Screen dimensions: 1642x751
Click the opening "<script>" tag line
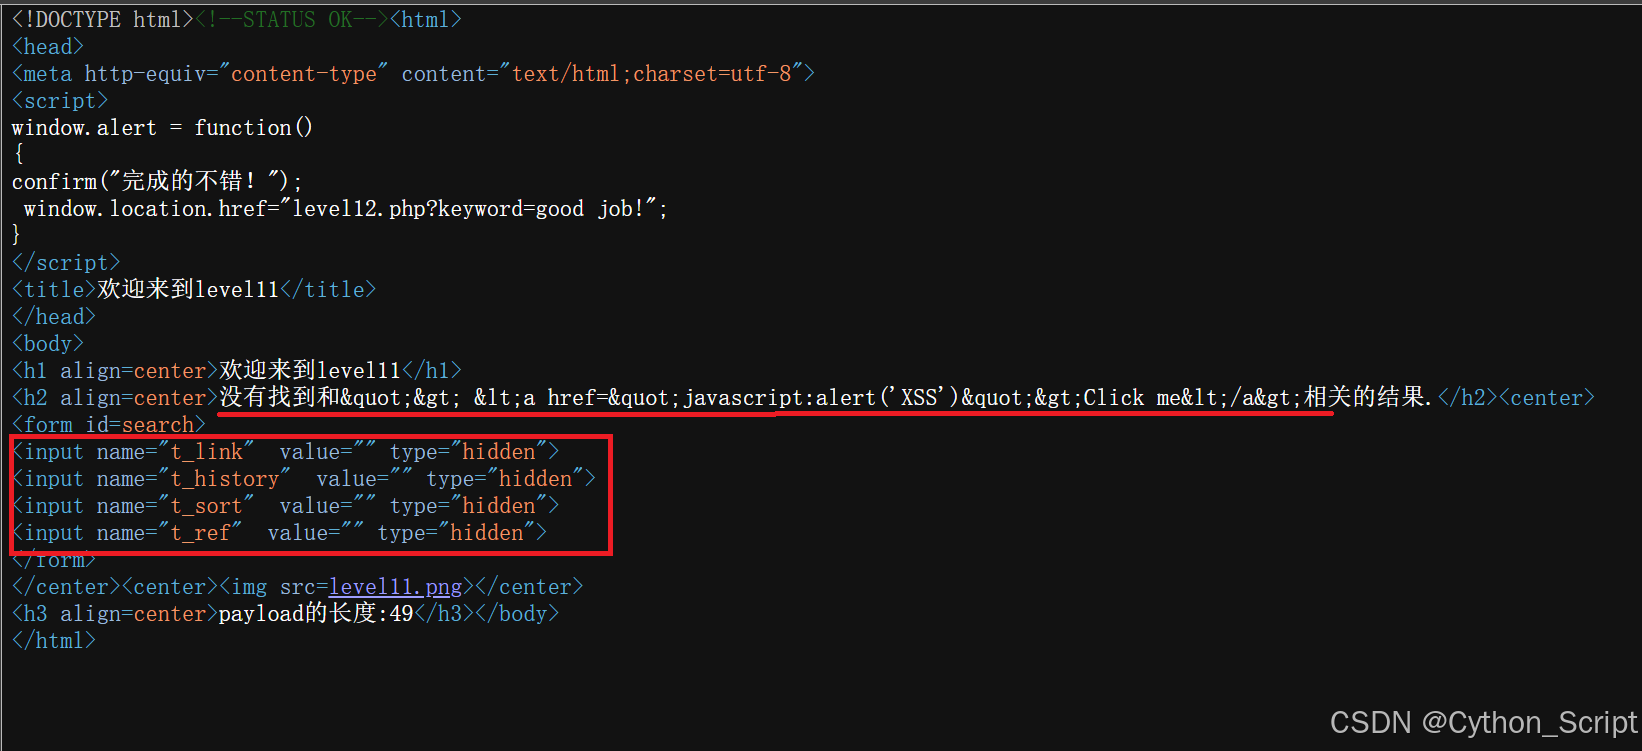pyautogui.click(x=60, y=101)
